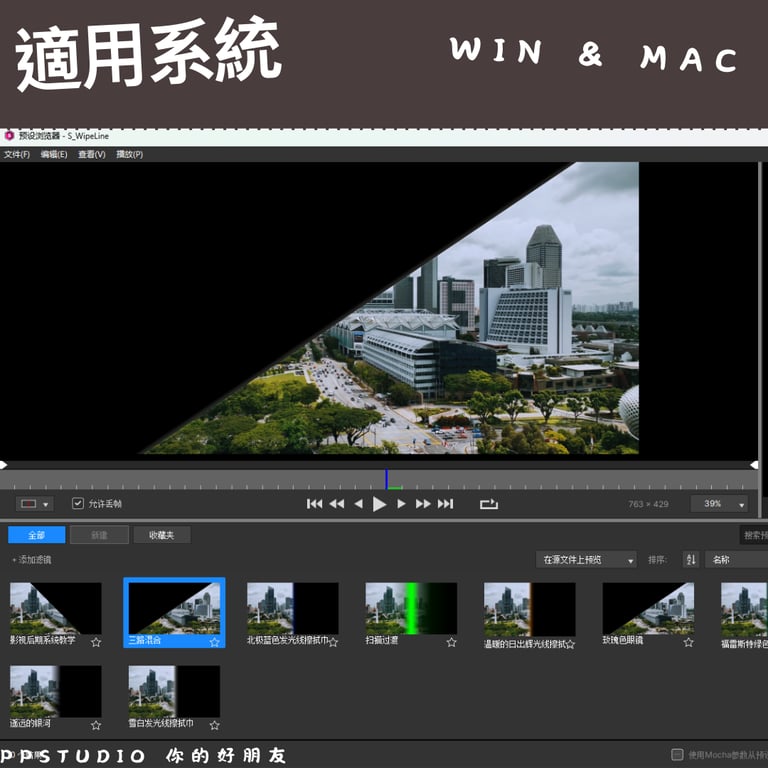The width and height of the screenshot is (768, 768).
Task: Open the 文件(F) menu
Action: pyautogui.click(x=17, y=154)
